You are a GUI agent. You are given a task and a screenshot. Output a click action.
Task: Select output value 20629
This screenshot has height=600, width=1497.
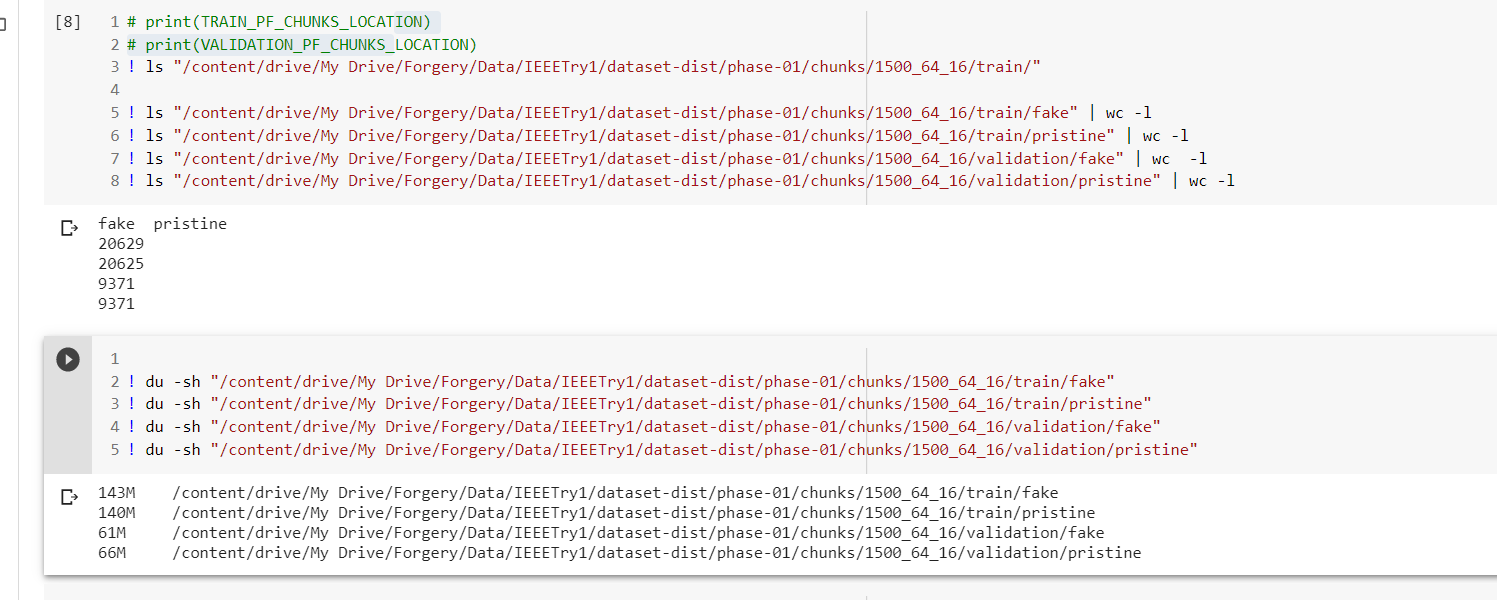121,244
